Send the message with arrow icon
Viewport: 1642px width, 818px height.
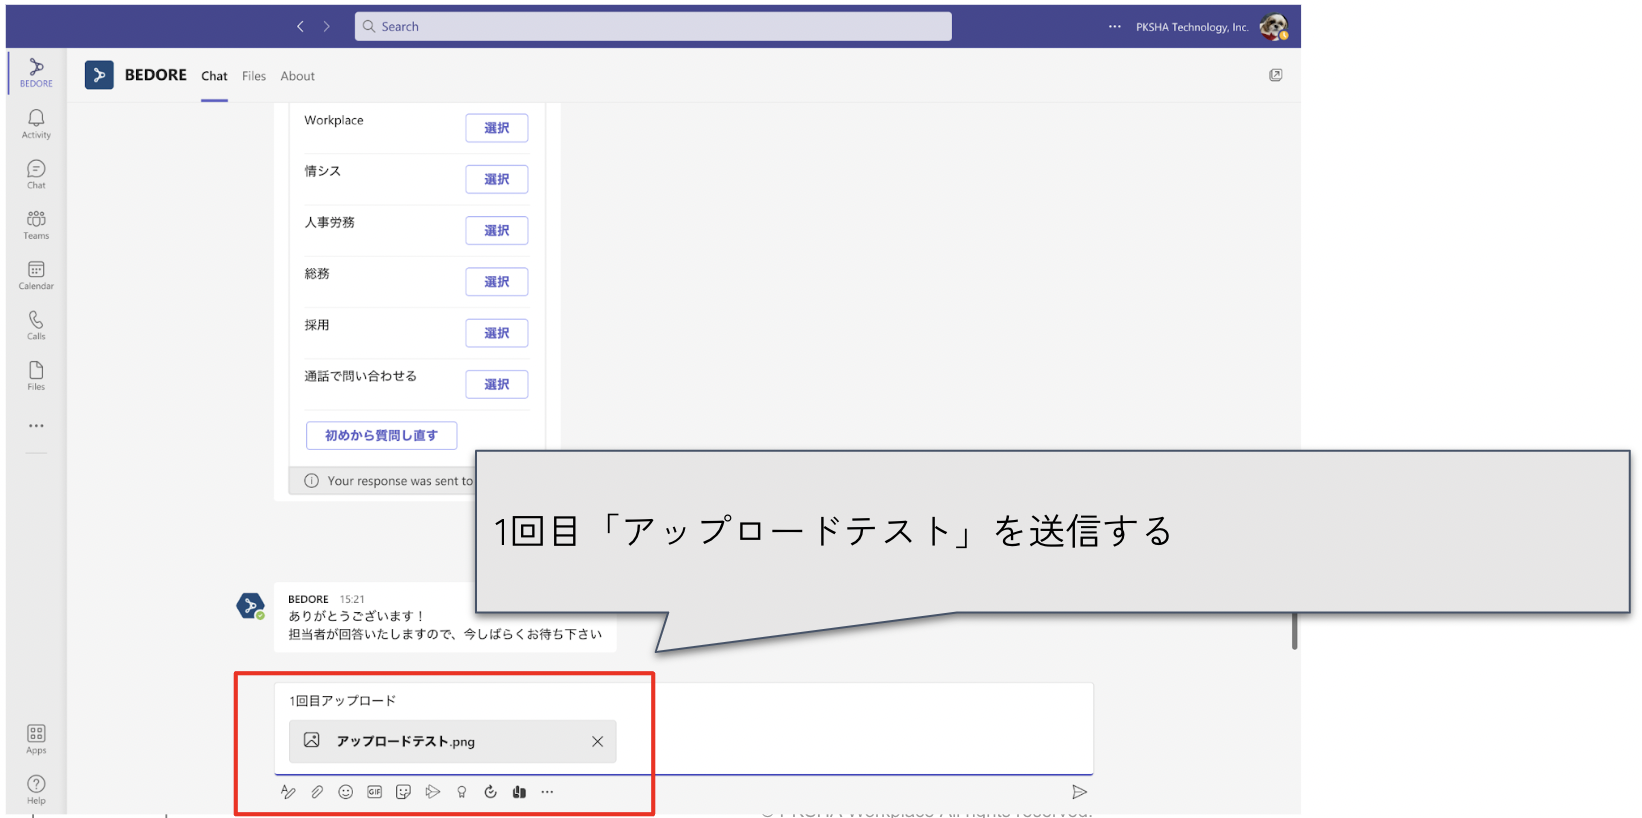1079,792
